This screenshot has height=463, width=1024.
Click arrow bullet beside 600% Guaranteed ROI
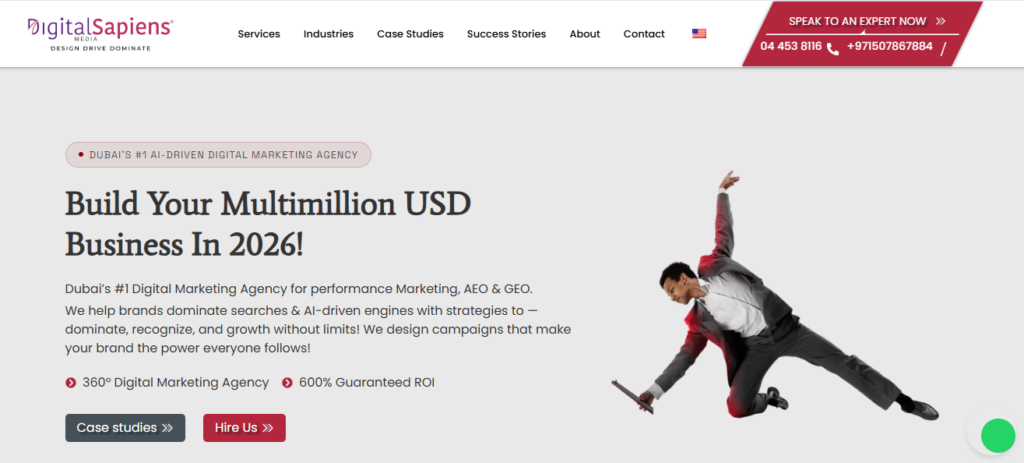[x=287, y=383]
